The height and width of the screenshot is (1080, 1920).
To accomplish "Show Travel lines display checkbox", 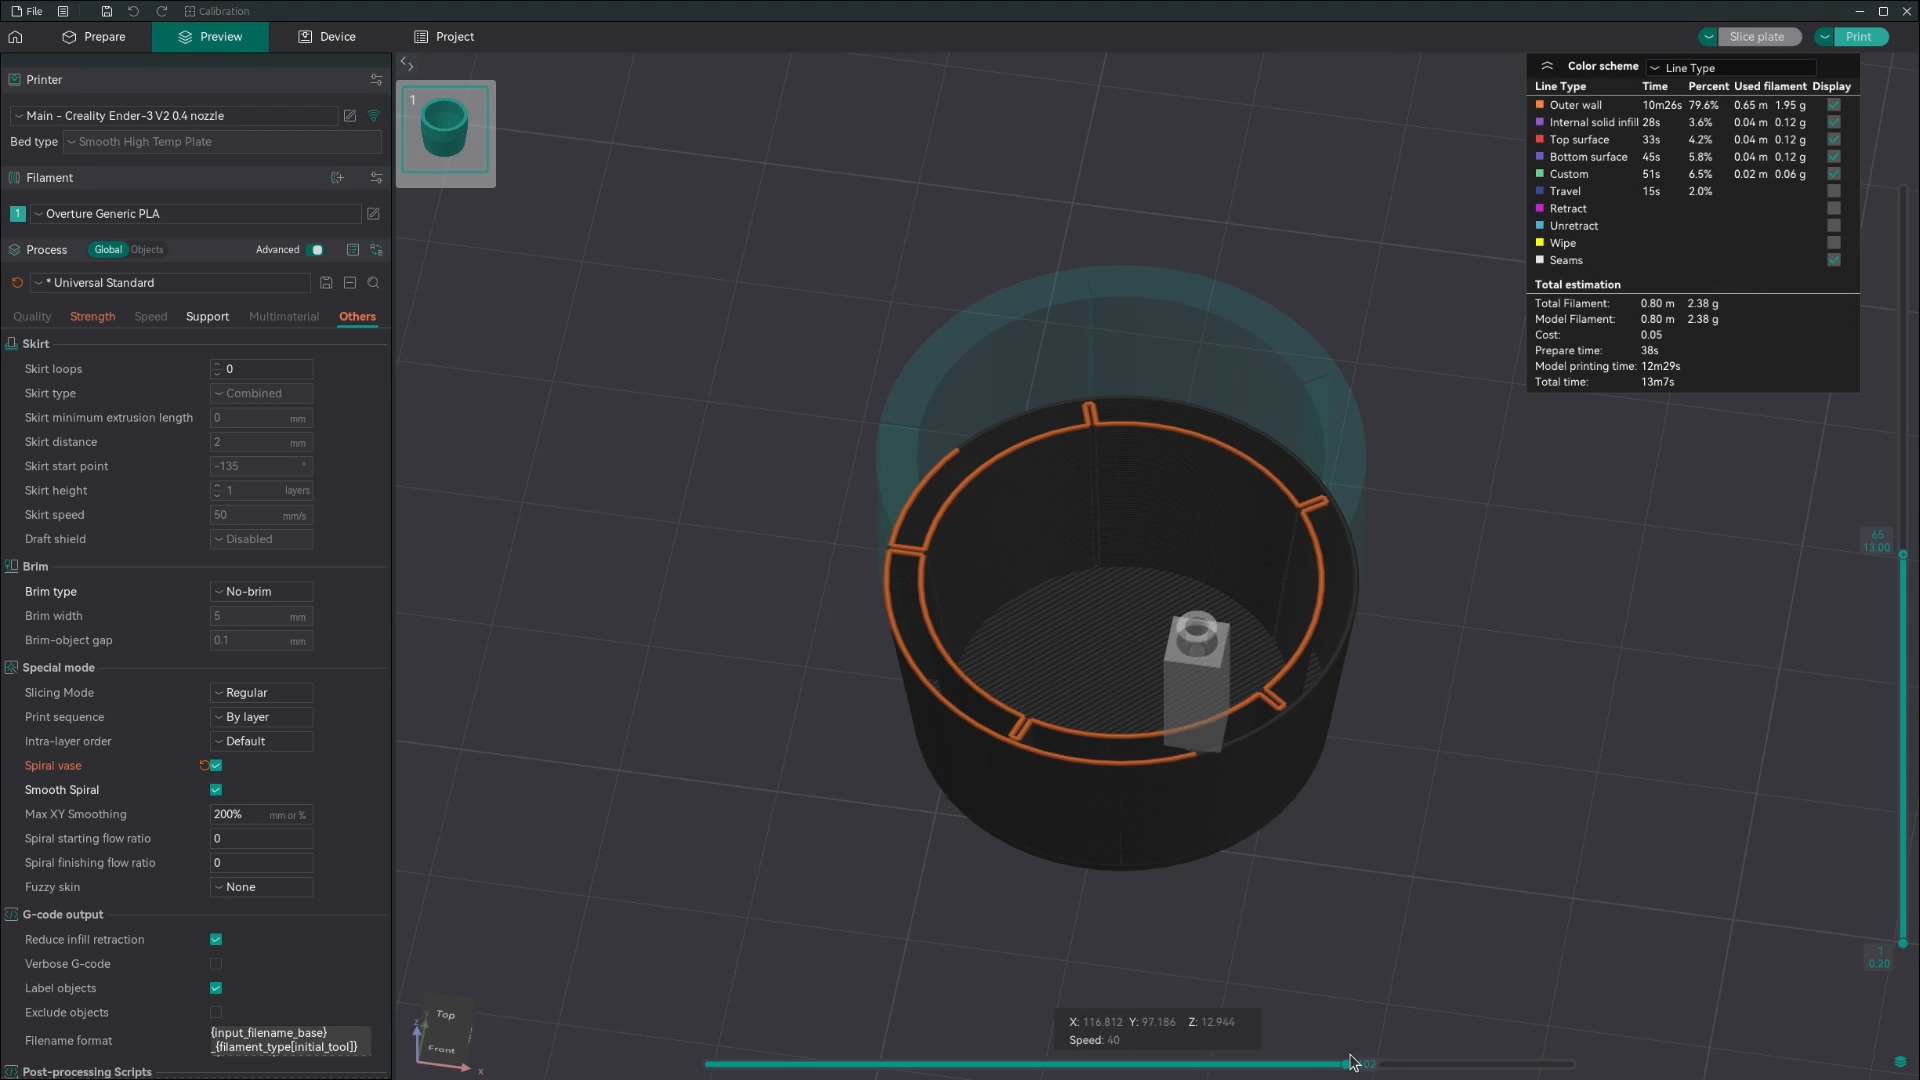I will 1833,191.
